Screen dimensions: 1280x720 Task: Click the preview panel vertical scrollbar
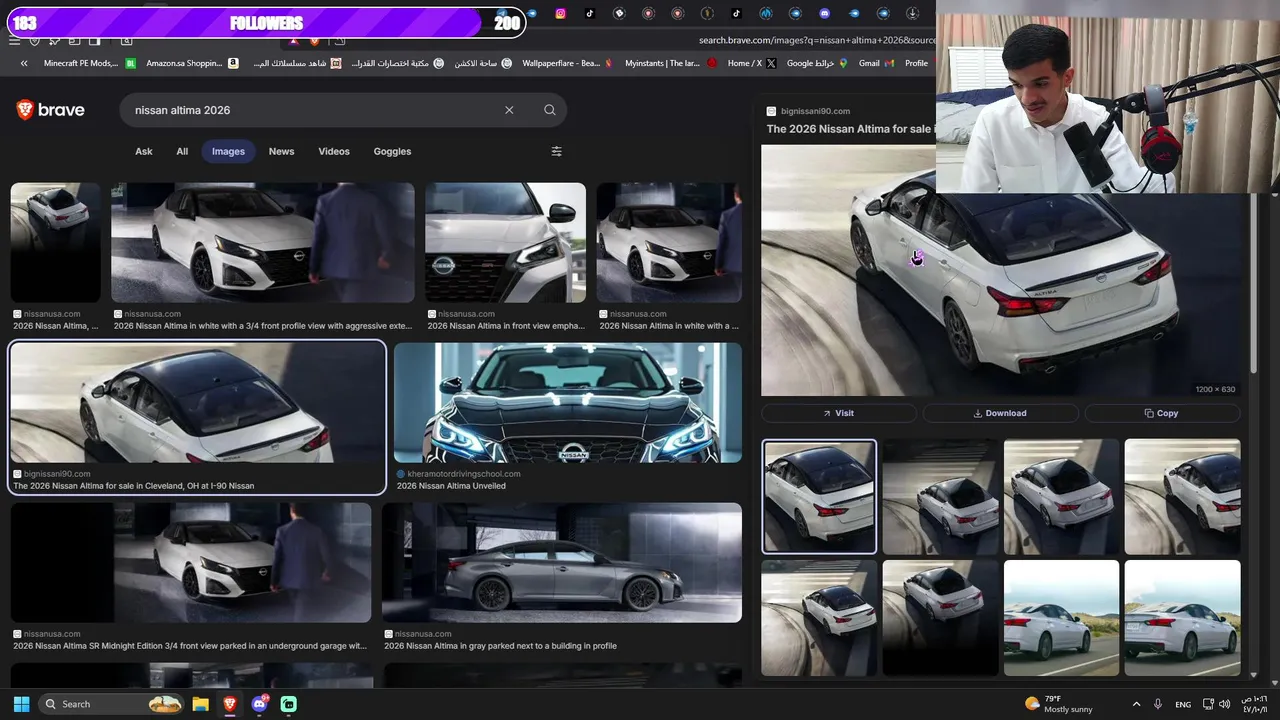coord(1253,285)
